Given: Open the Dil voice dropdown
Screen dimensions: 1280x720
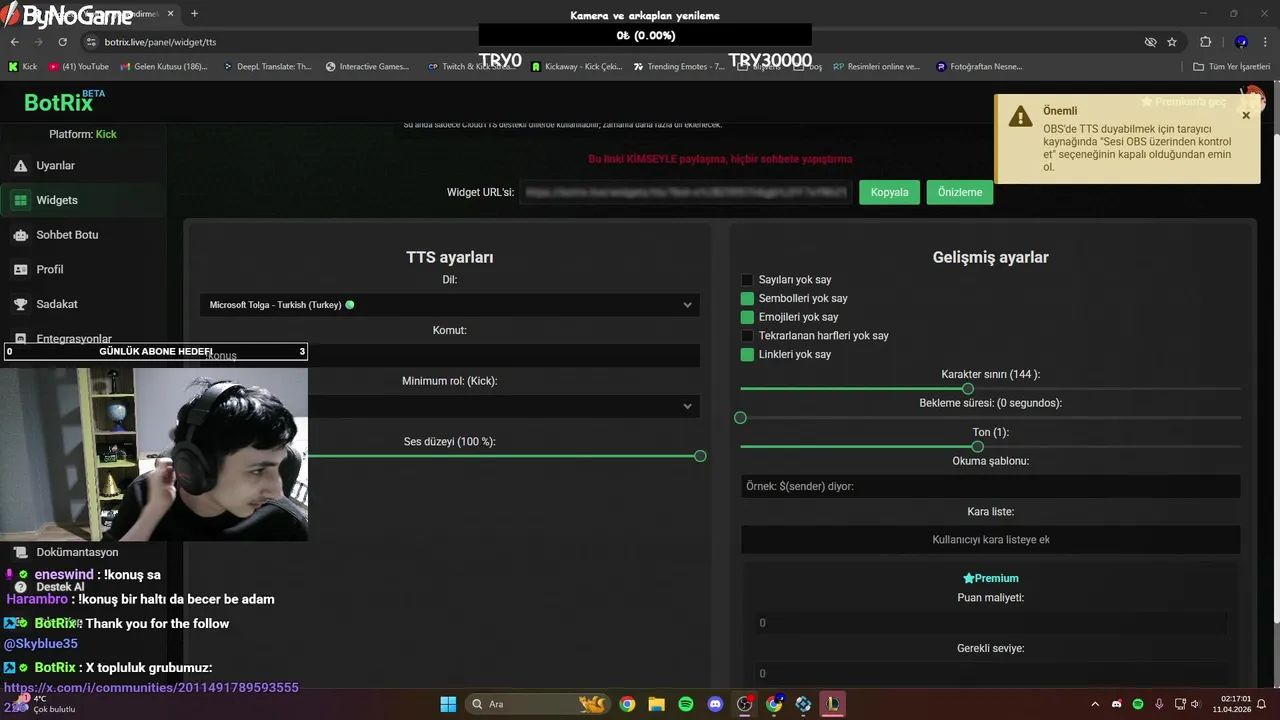Looking at the screenshot, I should [450, 305].
